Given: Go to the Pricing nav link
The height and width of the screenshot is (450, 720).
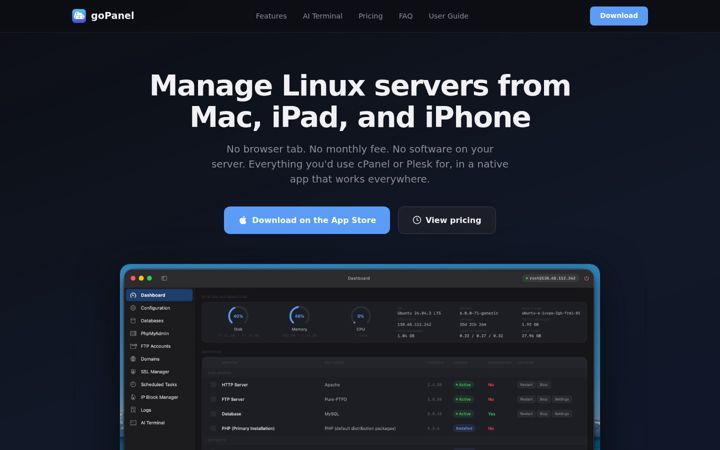Looking at the screenshot, I should point(371,16).
